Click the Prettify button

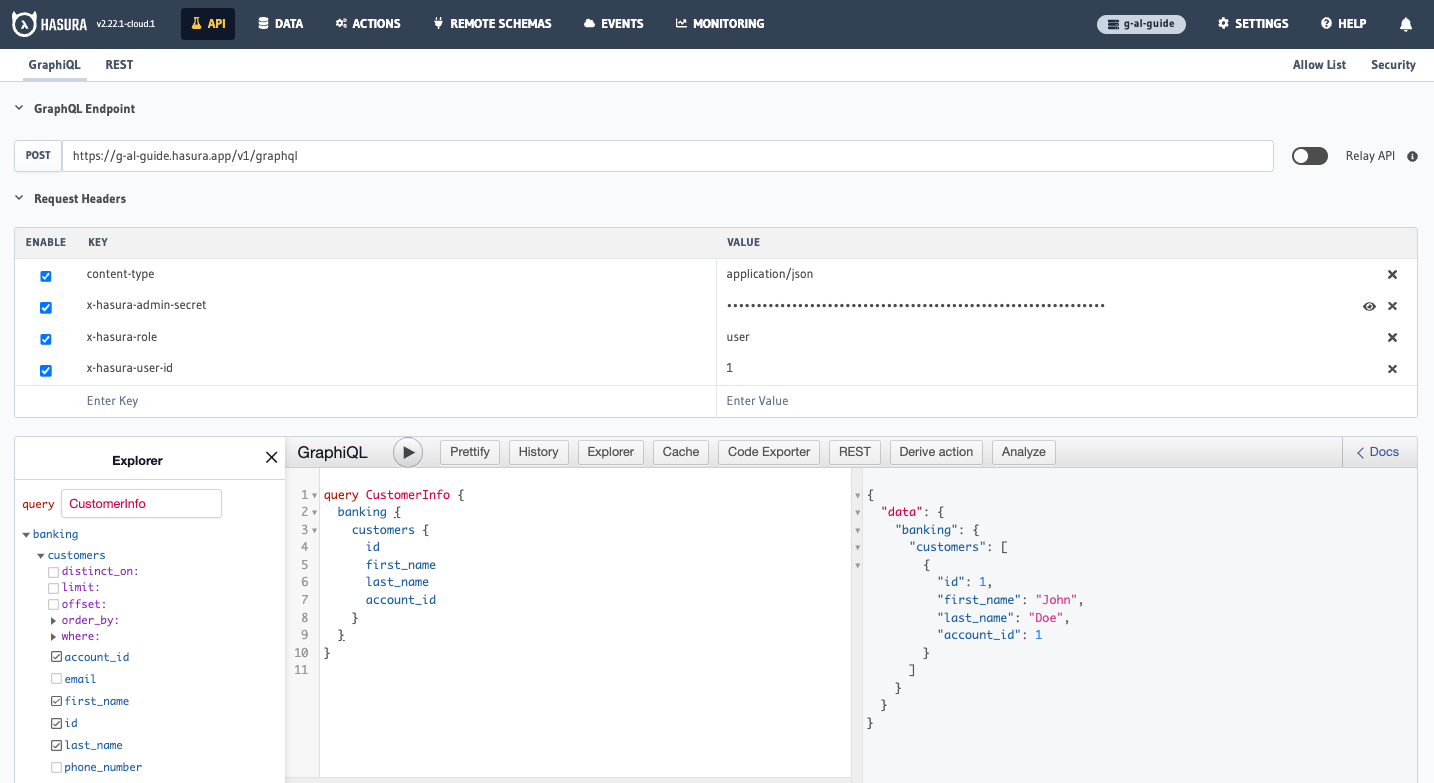click(469, 452)
